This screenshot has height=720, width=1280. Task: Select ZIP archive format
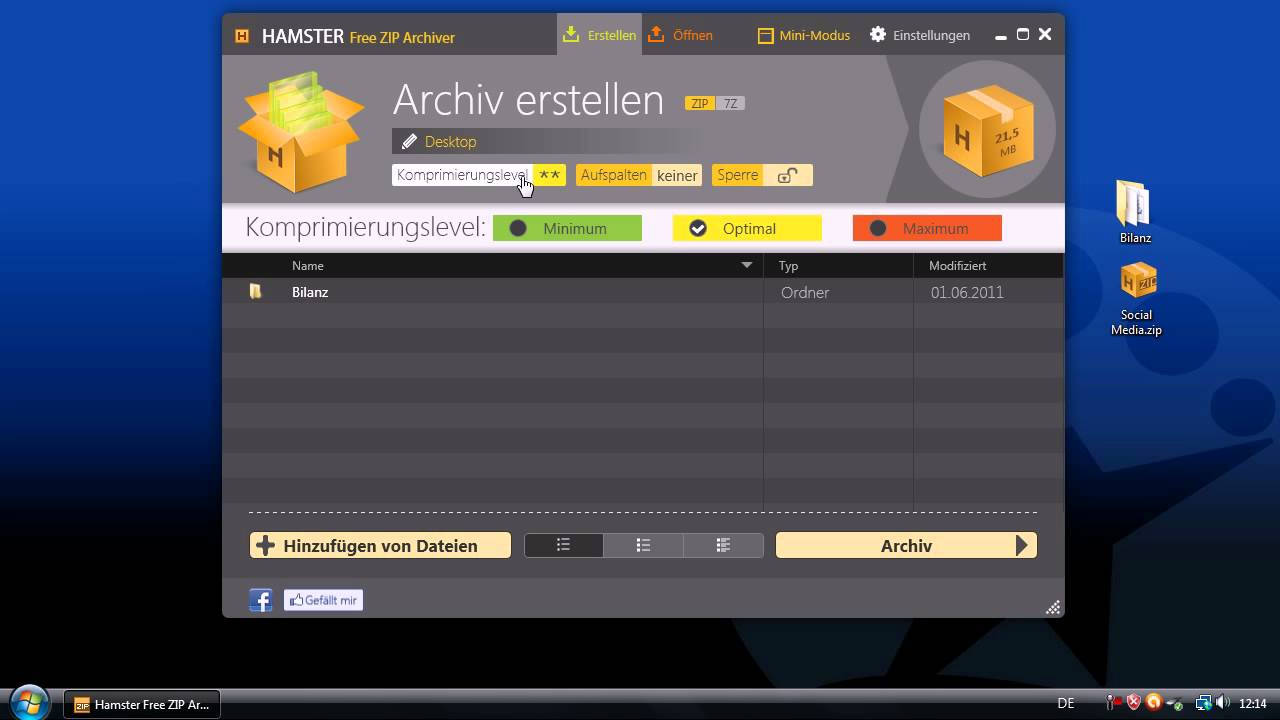pyautogui.click(x=699, y=103)
